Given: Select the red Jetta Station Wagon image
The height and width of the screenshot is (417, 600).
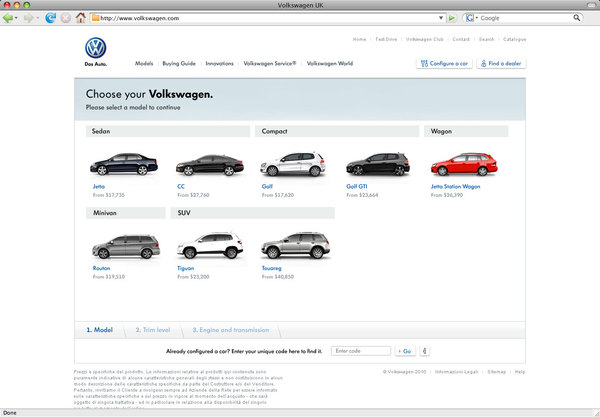Looking at the screenshot, I should 463,164.
